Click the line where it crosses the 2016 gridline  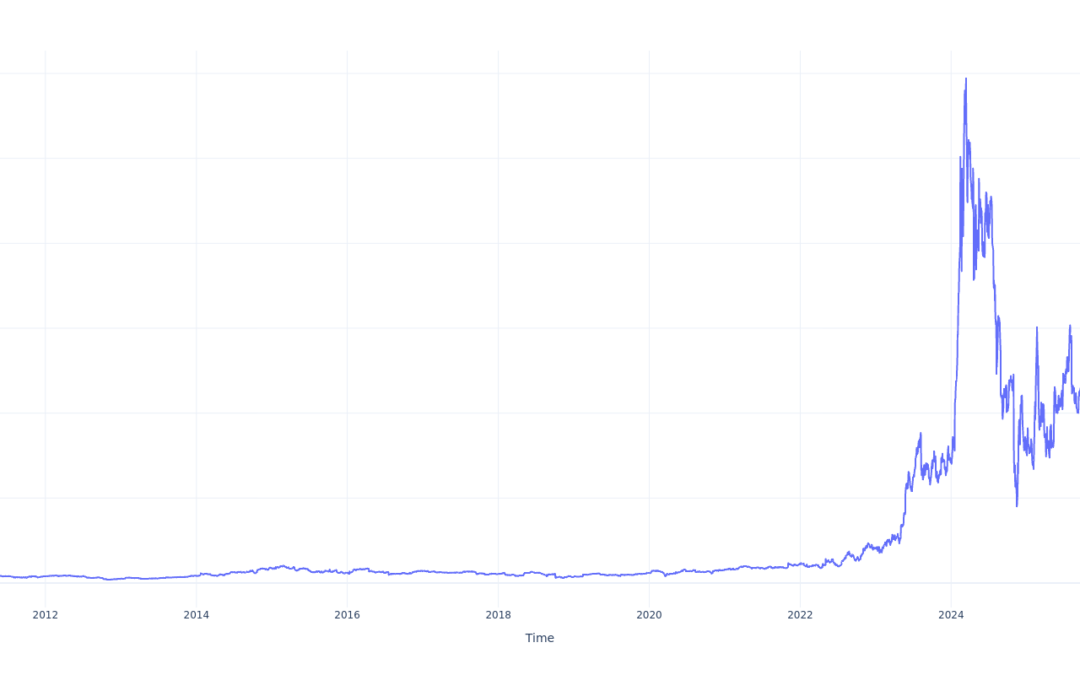point(347,572)
